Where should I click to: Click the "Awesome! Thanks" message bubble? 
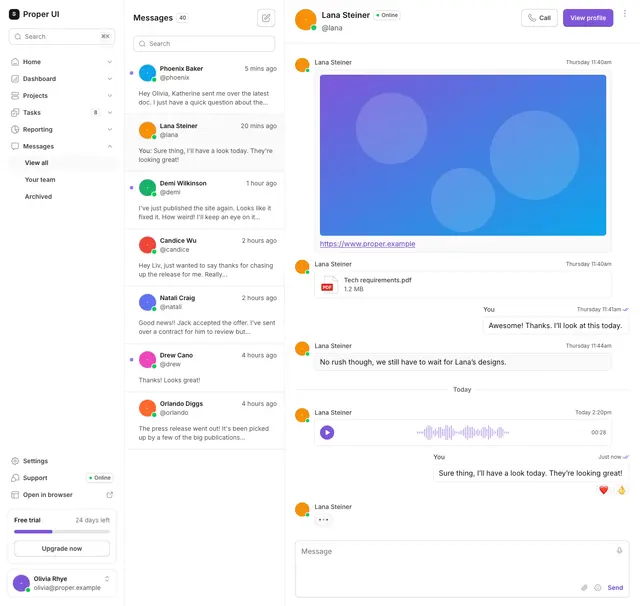coord(555,326)
